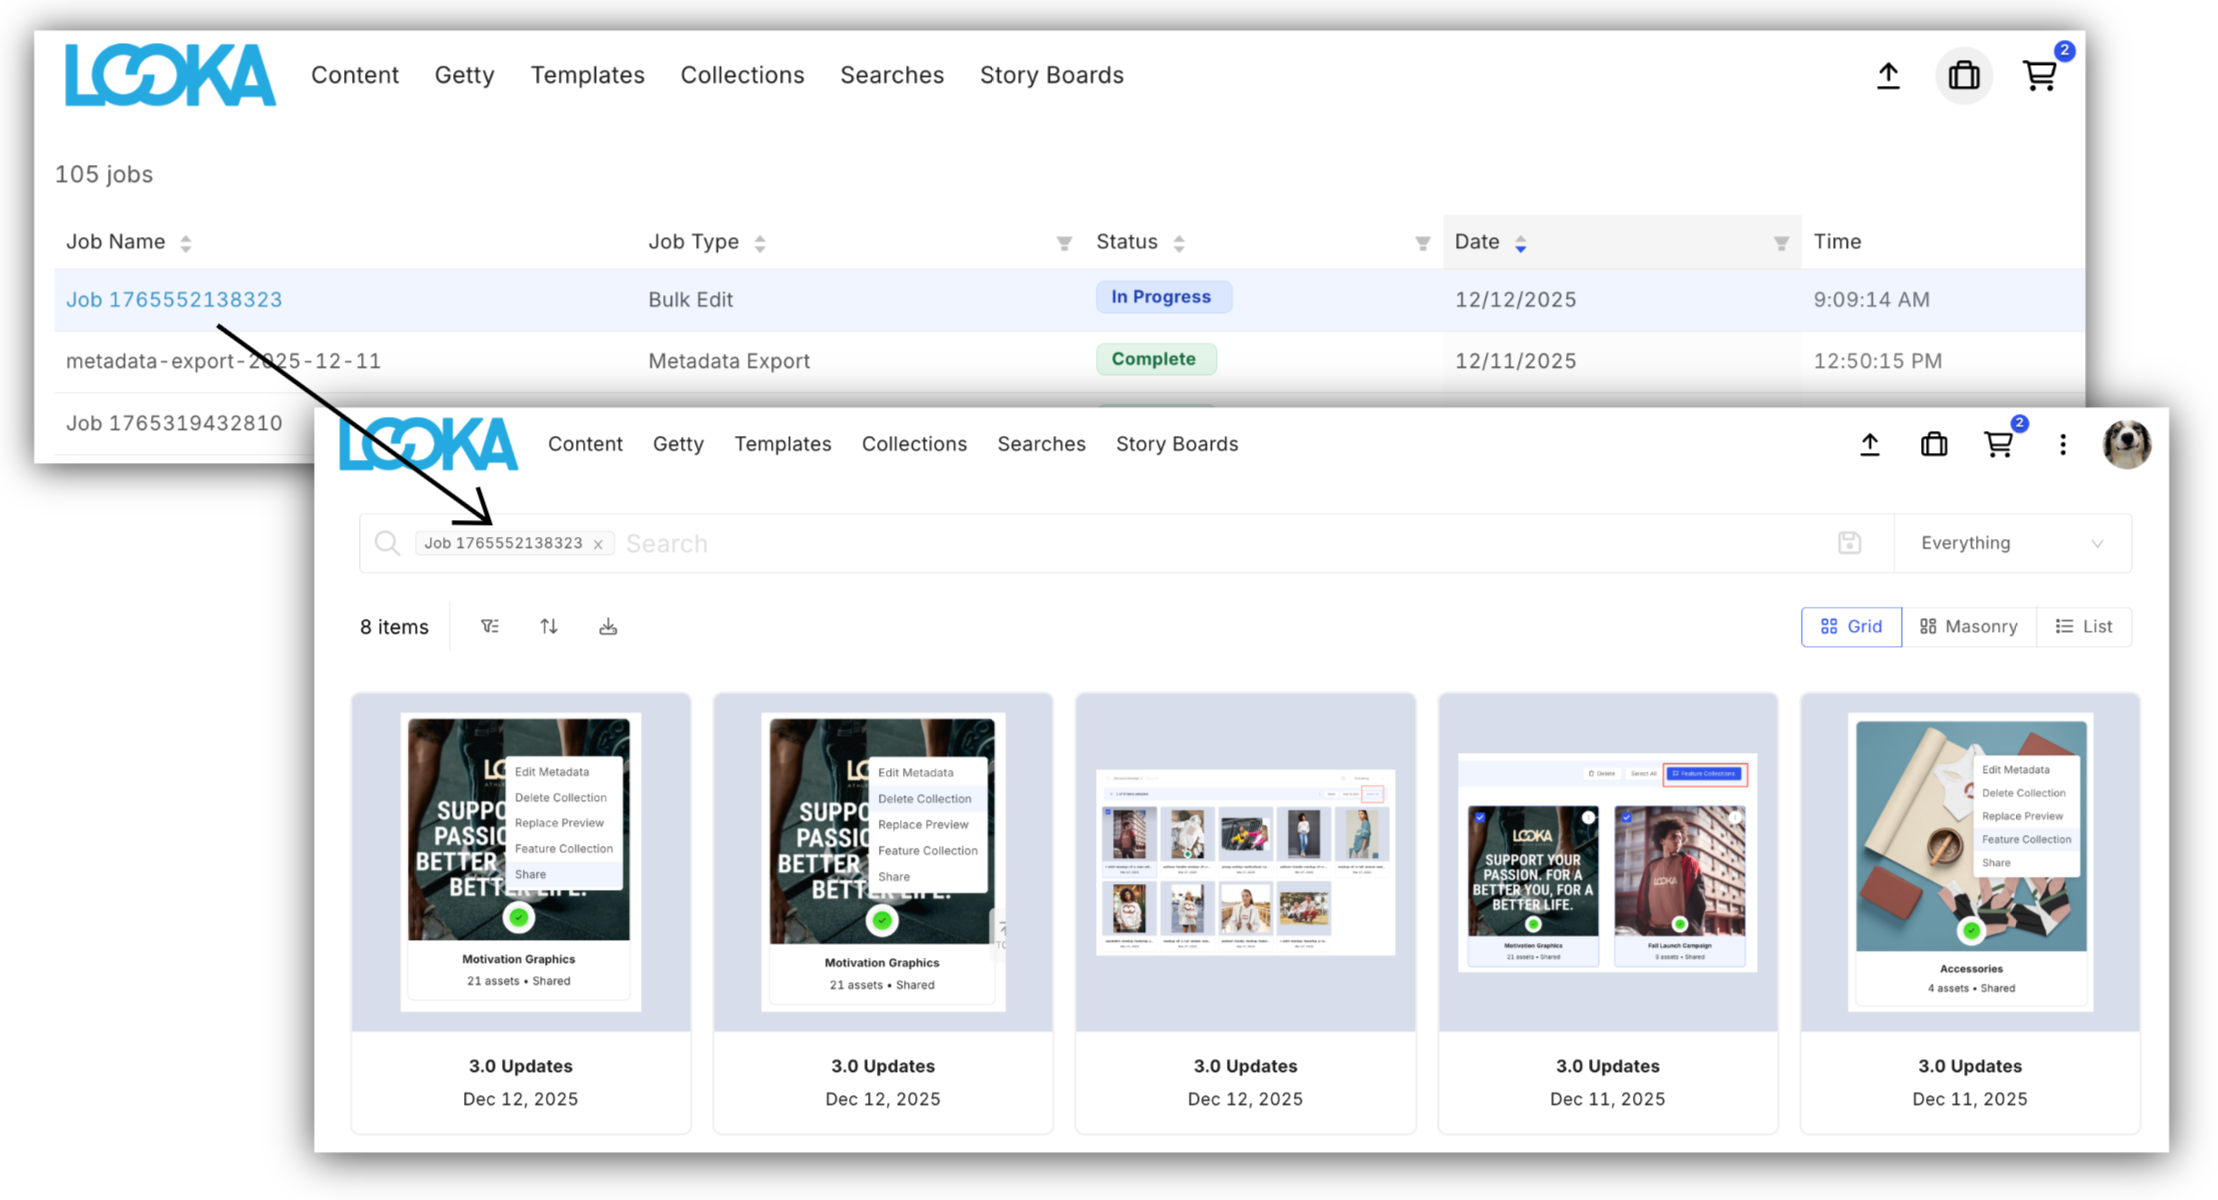Image resolution: width=2218 pixels, height=1200 pixels.
Task: Click the upload icon in front window
Action: pos(1869,445)
